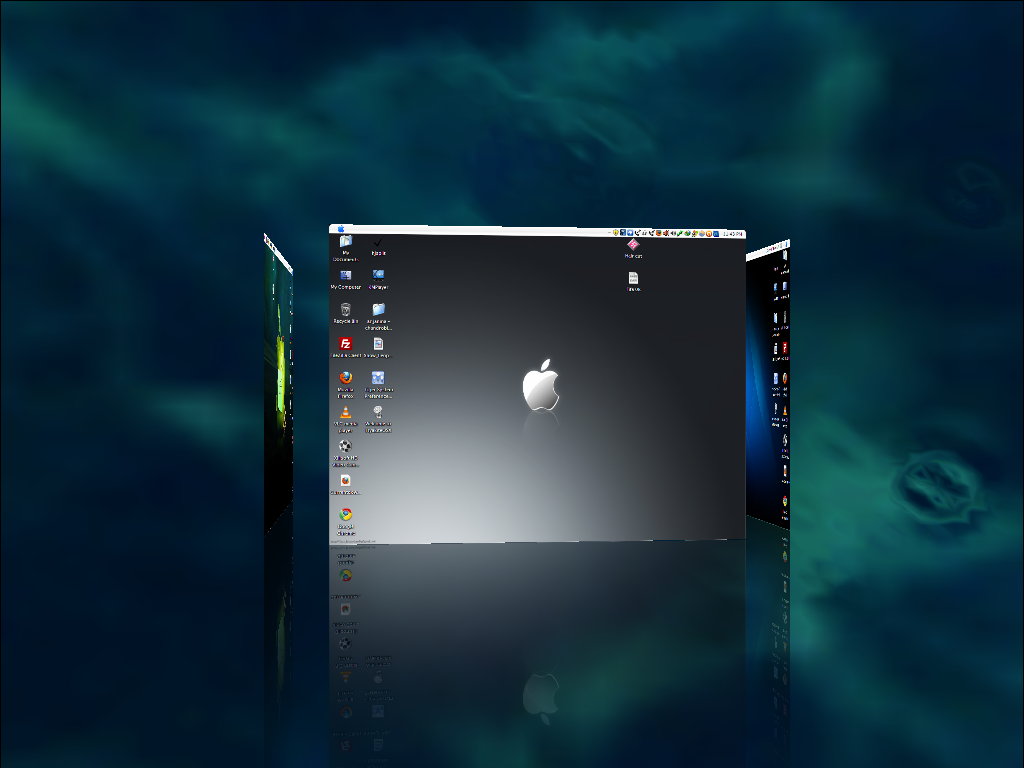Select the My Computer desktop icon
The width and height of the screenshot is (1024, 768).
(x=345, y=275)
